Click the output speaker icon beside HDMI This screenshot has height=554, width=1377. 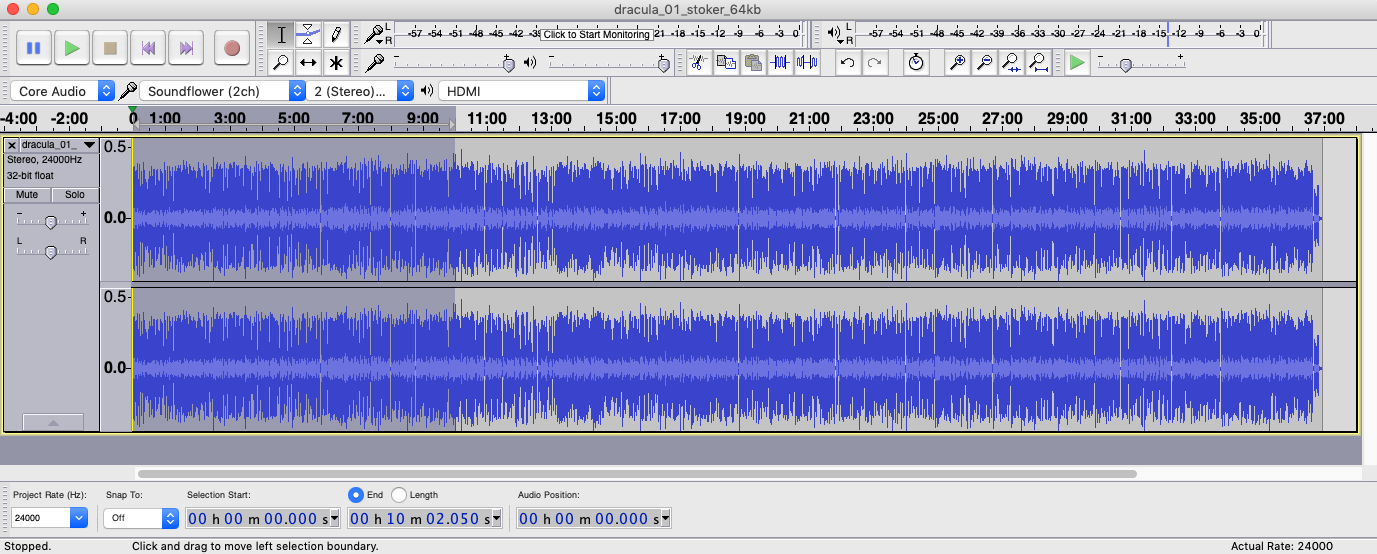pos(426,91)
